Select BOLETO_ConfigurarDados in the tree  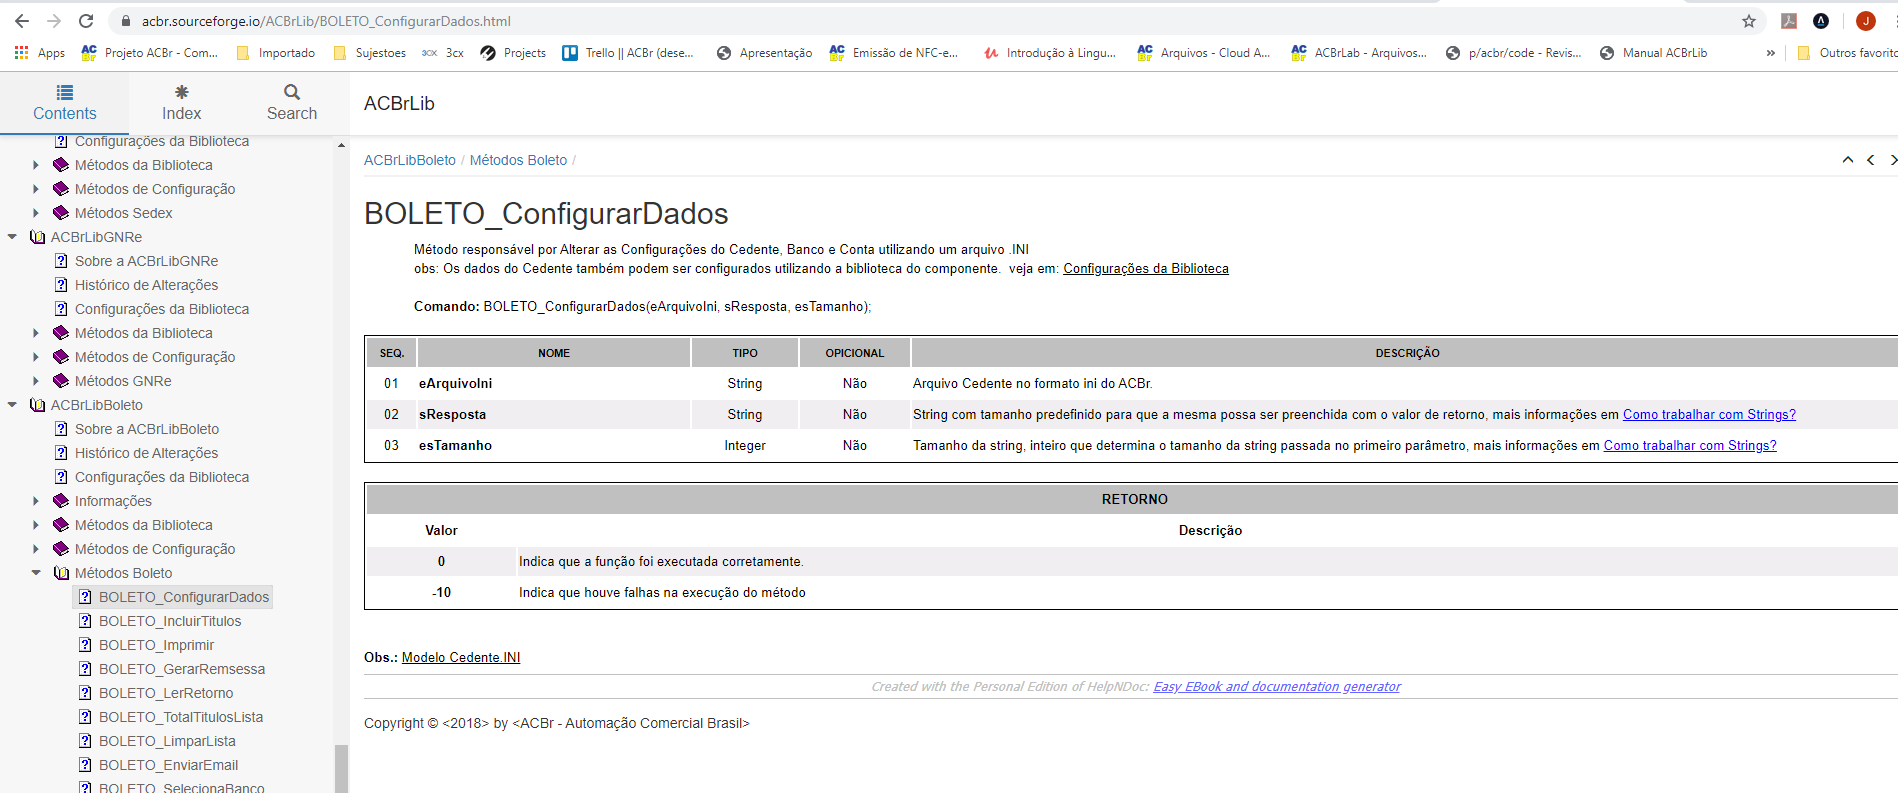[184, 597]
